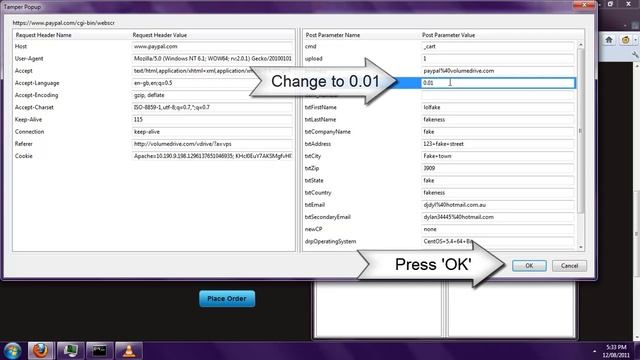This screenshot has width=640, height=360.
Task: Click the Post Parameter Name column header
Action: 333,35
